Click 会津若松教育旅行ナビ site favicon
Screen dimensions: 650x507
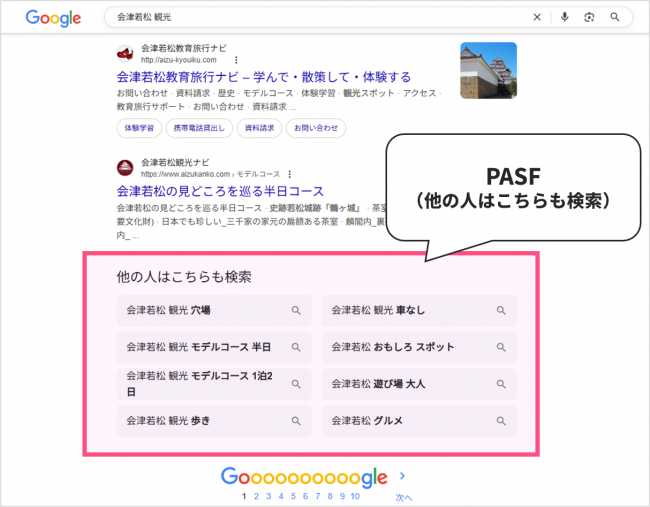[x=125, y=53]
